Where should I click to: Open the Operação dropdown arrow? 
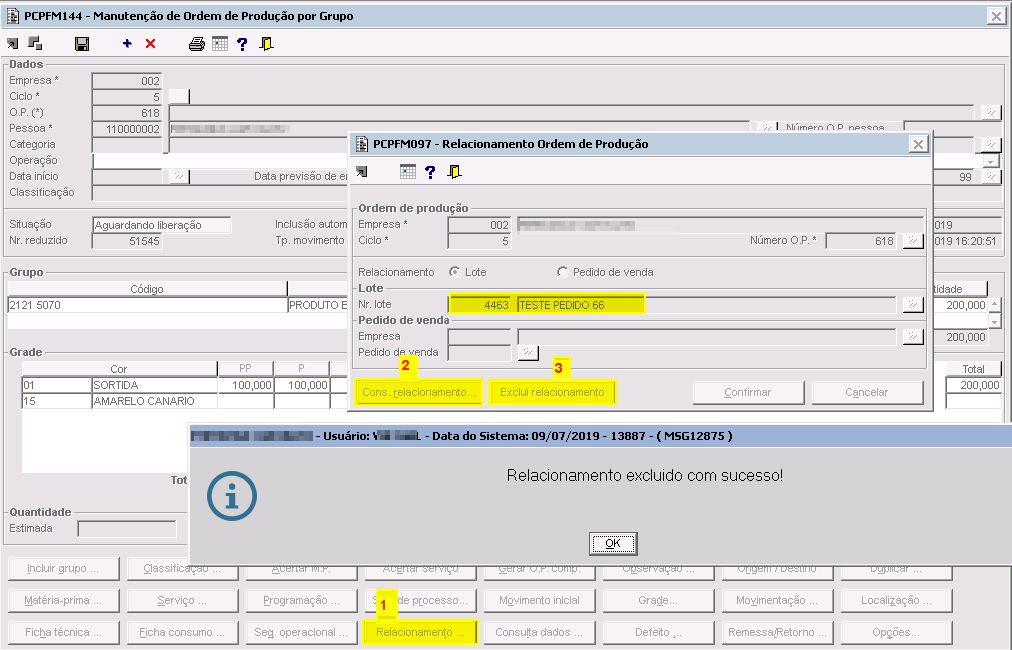coord(991,161)
